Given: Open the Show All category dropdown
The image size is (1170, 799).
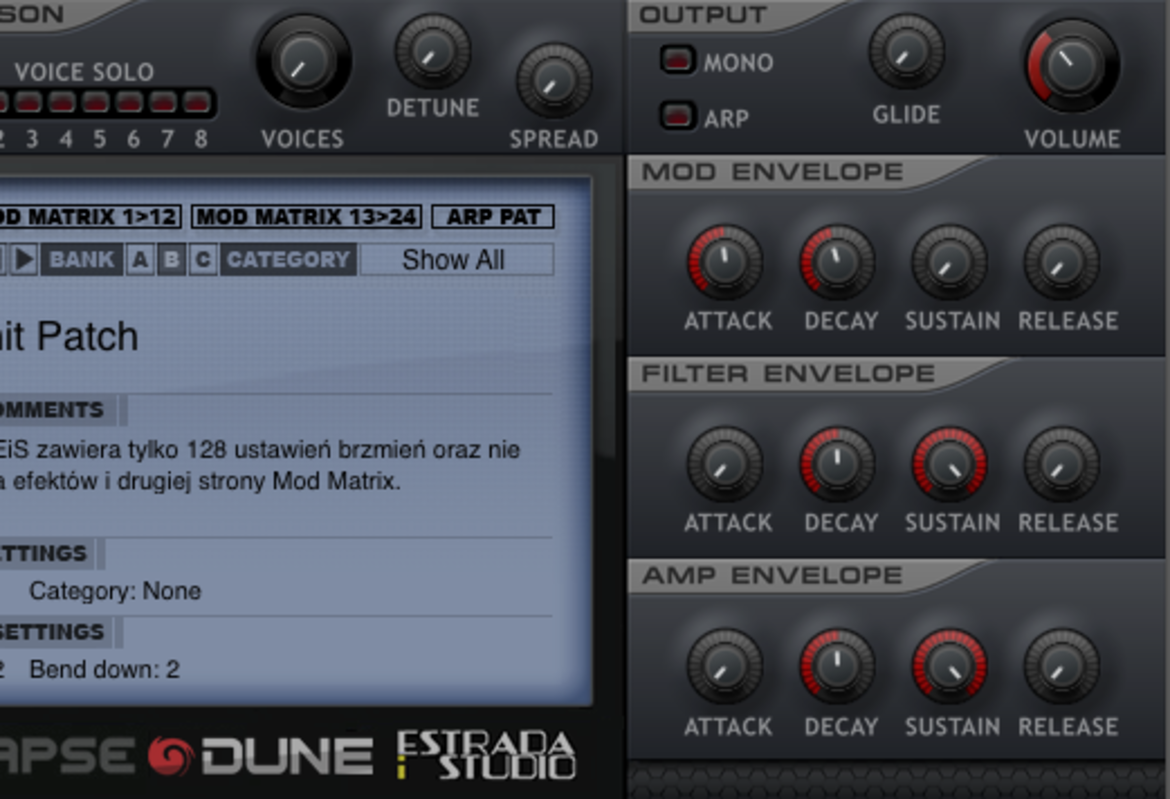Looking at the screenshot, I should [457, 260].
